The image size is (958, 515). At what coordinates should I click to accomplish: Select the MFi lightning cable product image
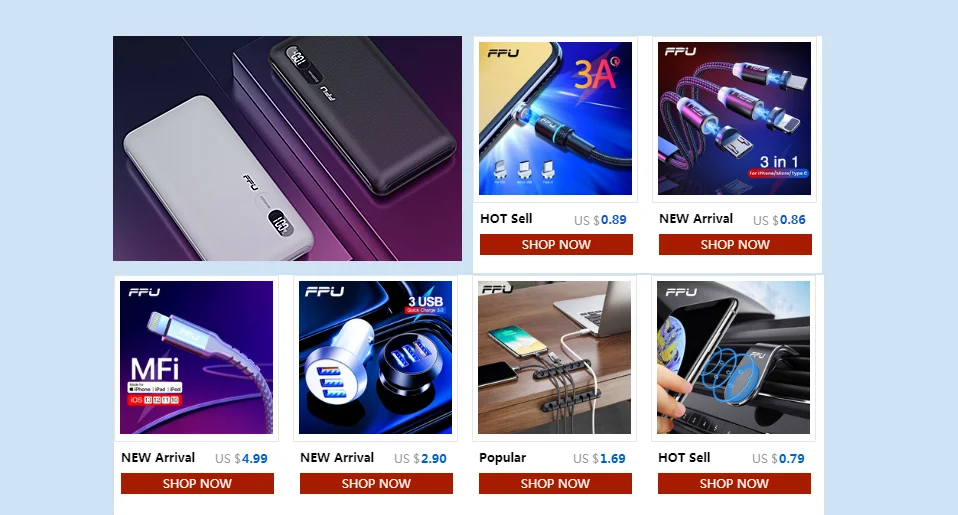pos(196,357)
